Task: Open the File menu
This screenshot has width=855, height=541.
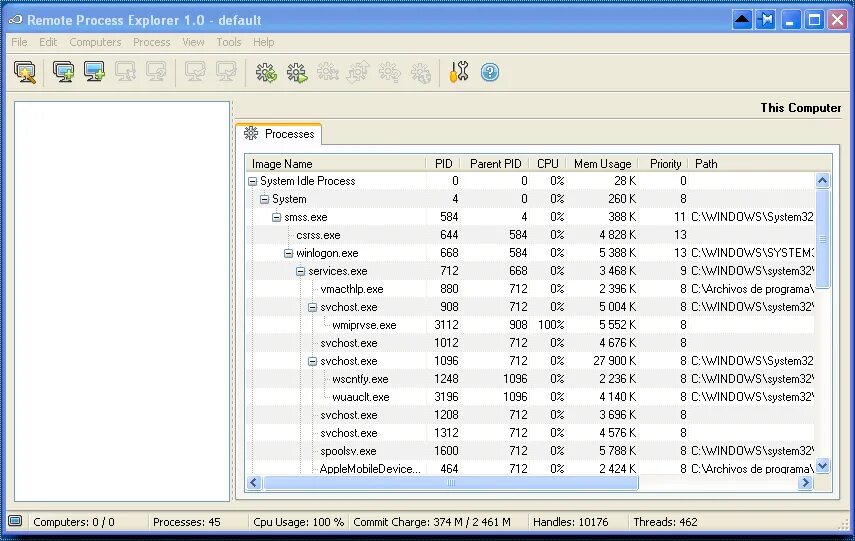Action: pyautogui.click(x=19, y=42)
